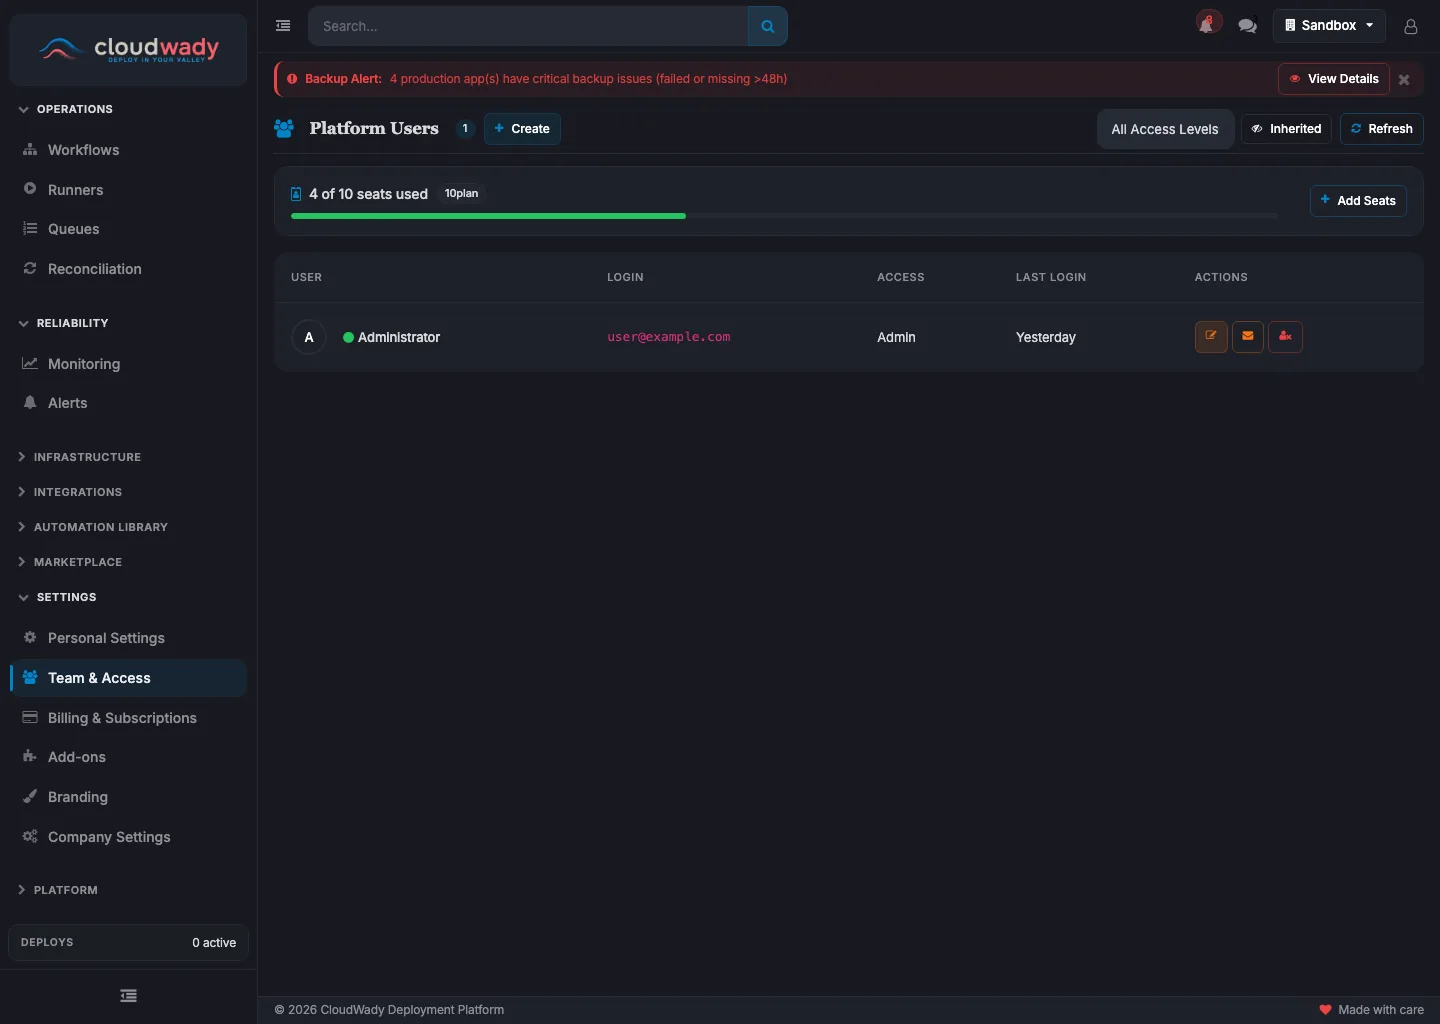Expand the Marketplace section
This screenshot has width=1440, height=1024.
tap(70, 562)
